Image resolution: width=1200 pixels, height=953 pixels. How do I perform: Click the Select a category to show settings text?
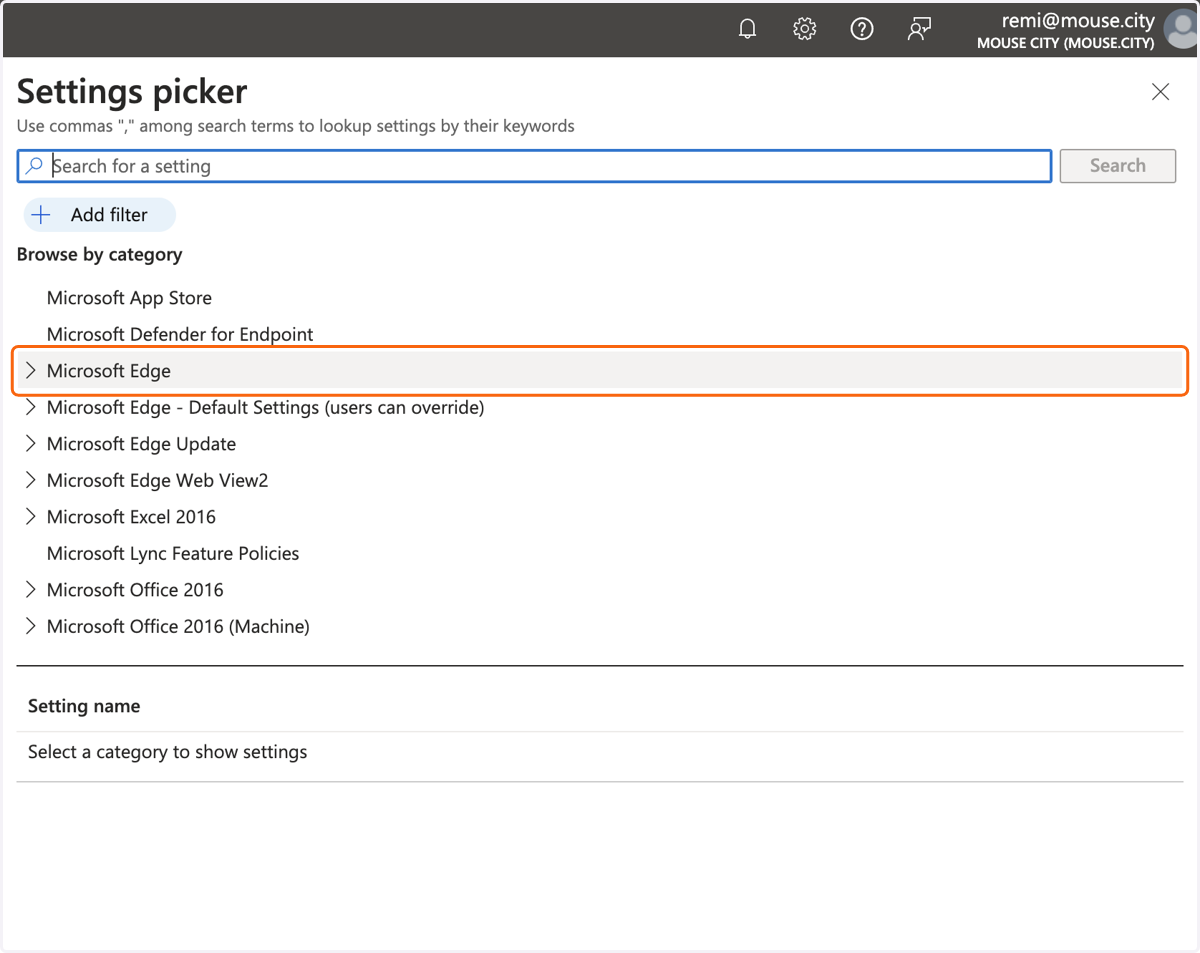coord(167,752)
